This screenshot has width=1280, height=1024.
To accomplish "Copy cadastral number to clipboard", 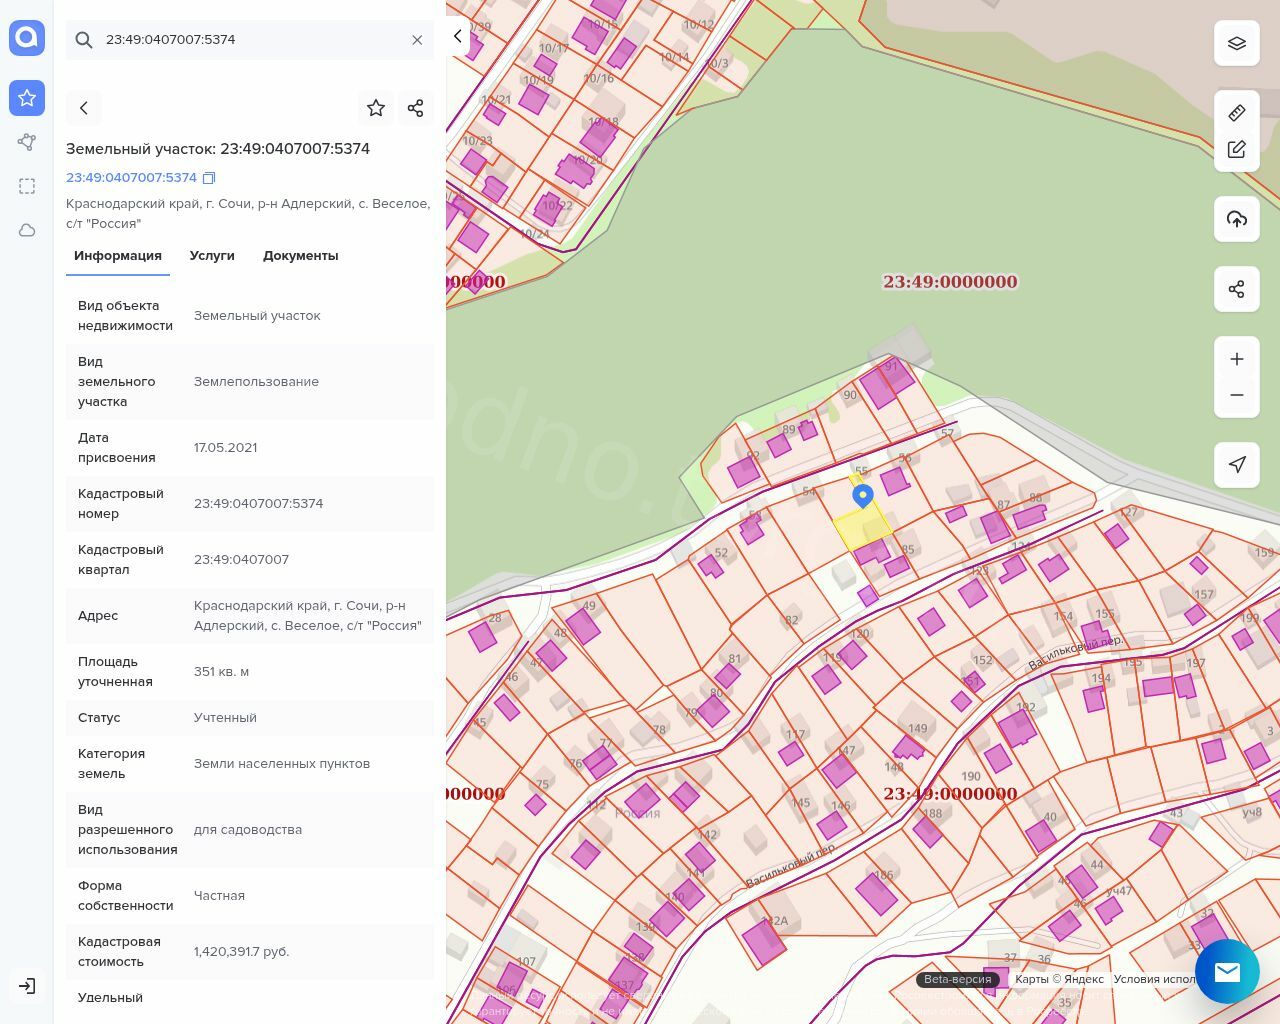I will 209,178.
